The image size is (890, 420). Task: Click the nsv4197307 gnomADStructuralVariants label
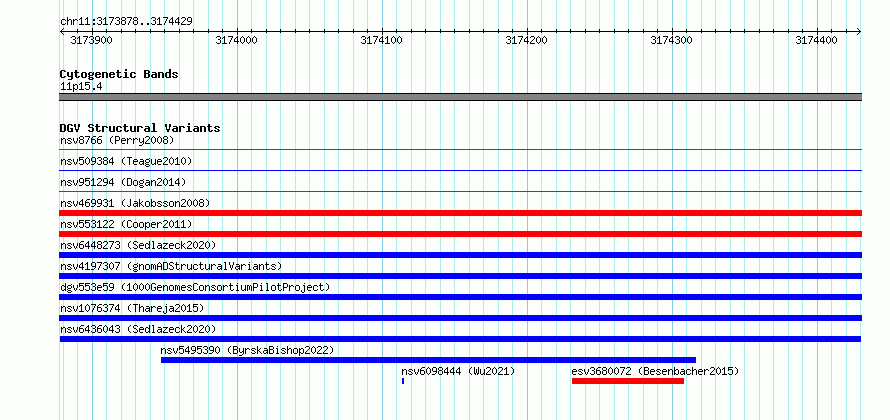click(x=171, y=266)
